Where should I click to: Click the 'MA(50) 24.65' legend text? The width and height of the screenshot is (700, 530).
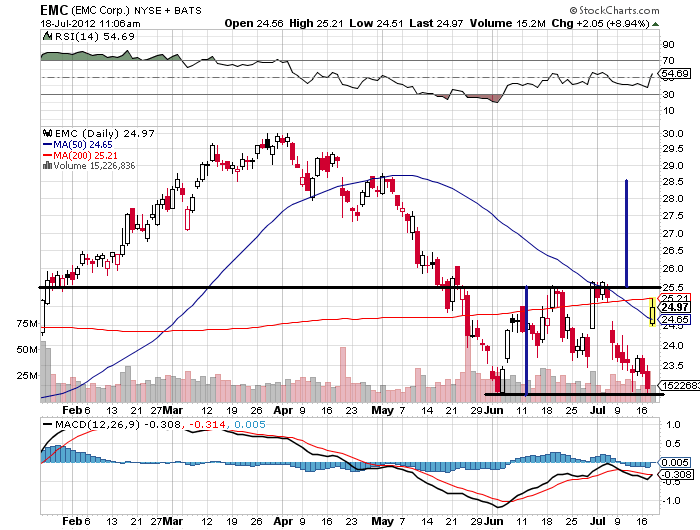coord(83,145)
